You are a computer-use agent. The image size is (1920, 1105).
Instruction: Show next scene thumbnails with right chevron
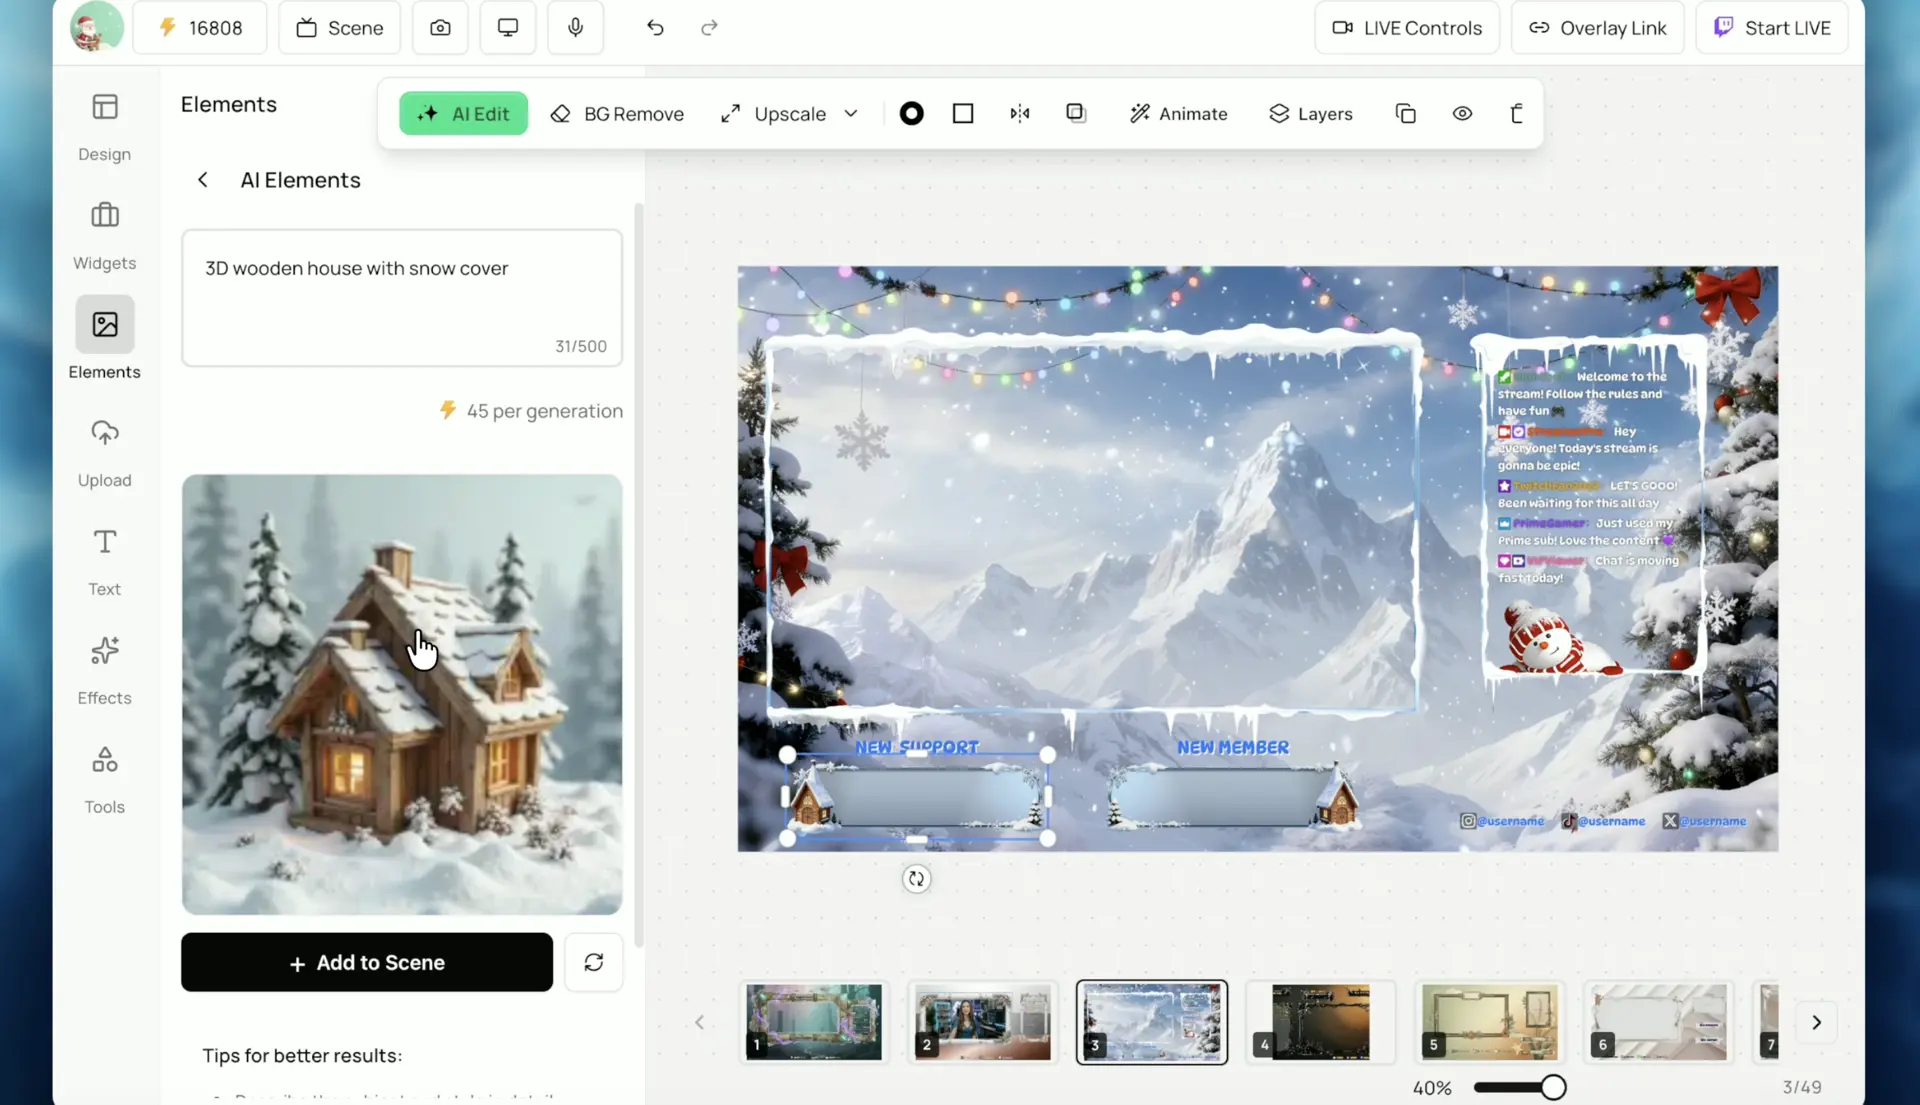[x=1816, y=1022]
